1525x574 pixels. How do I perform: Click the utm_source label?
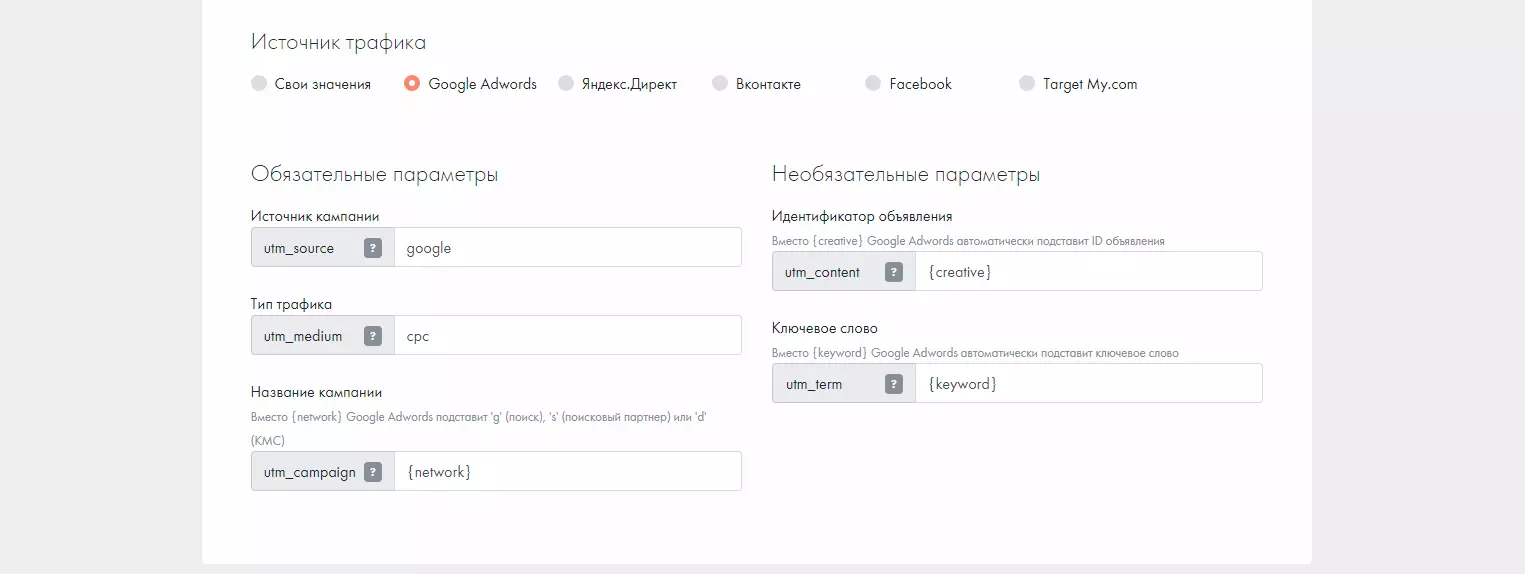pos(299,248)
